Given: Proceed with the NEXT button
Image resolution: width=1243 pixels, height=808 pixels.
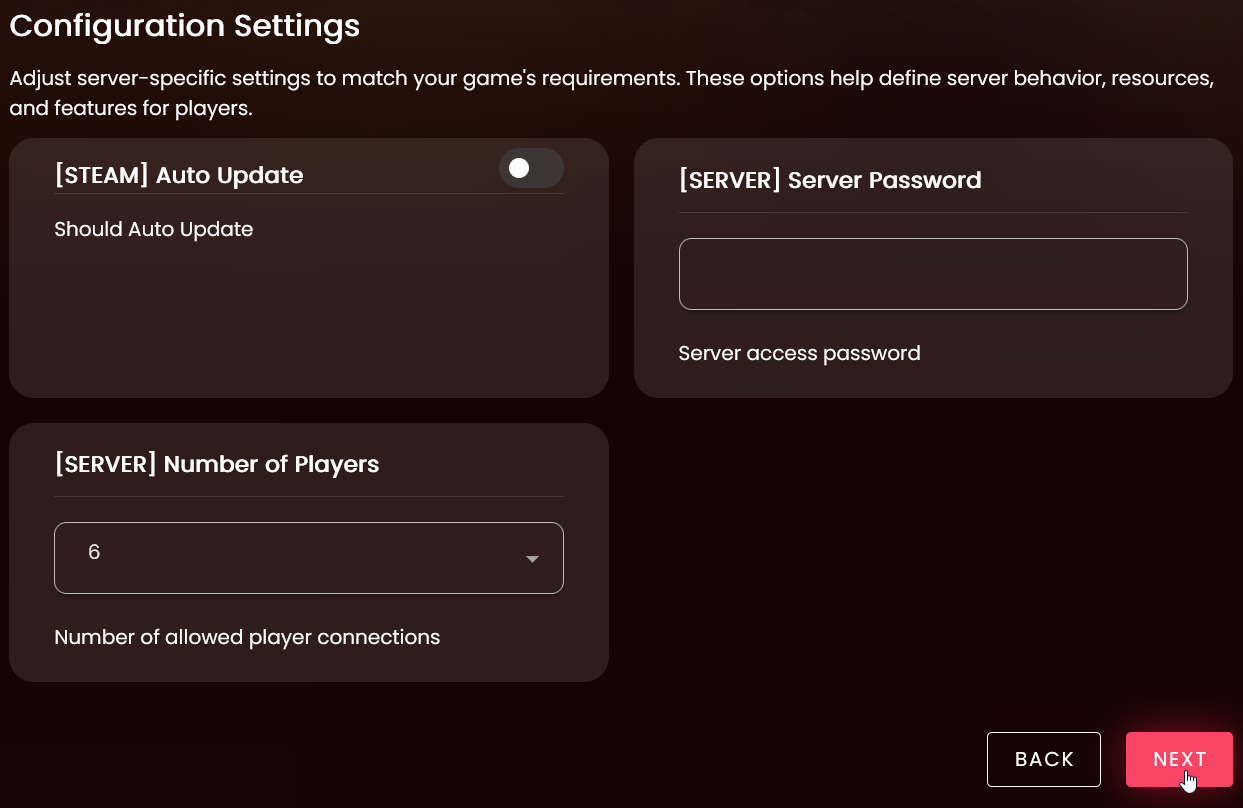Looking at the screenshot, I should pyautogui.click(x=1179, y=760).
